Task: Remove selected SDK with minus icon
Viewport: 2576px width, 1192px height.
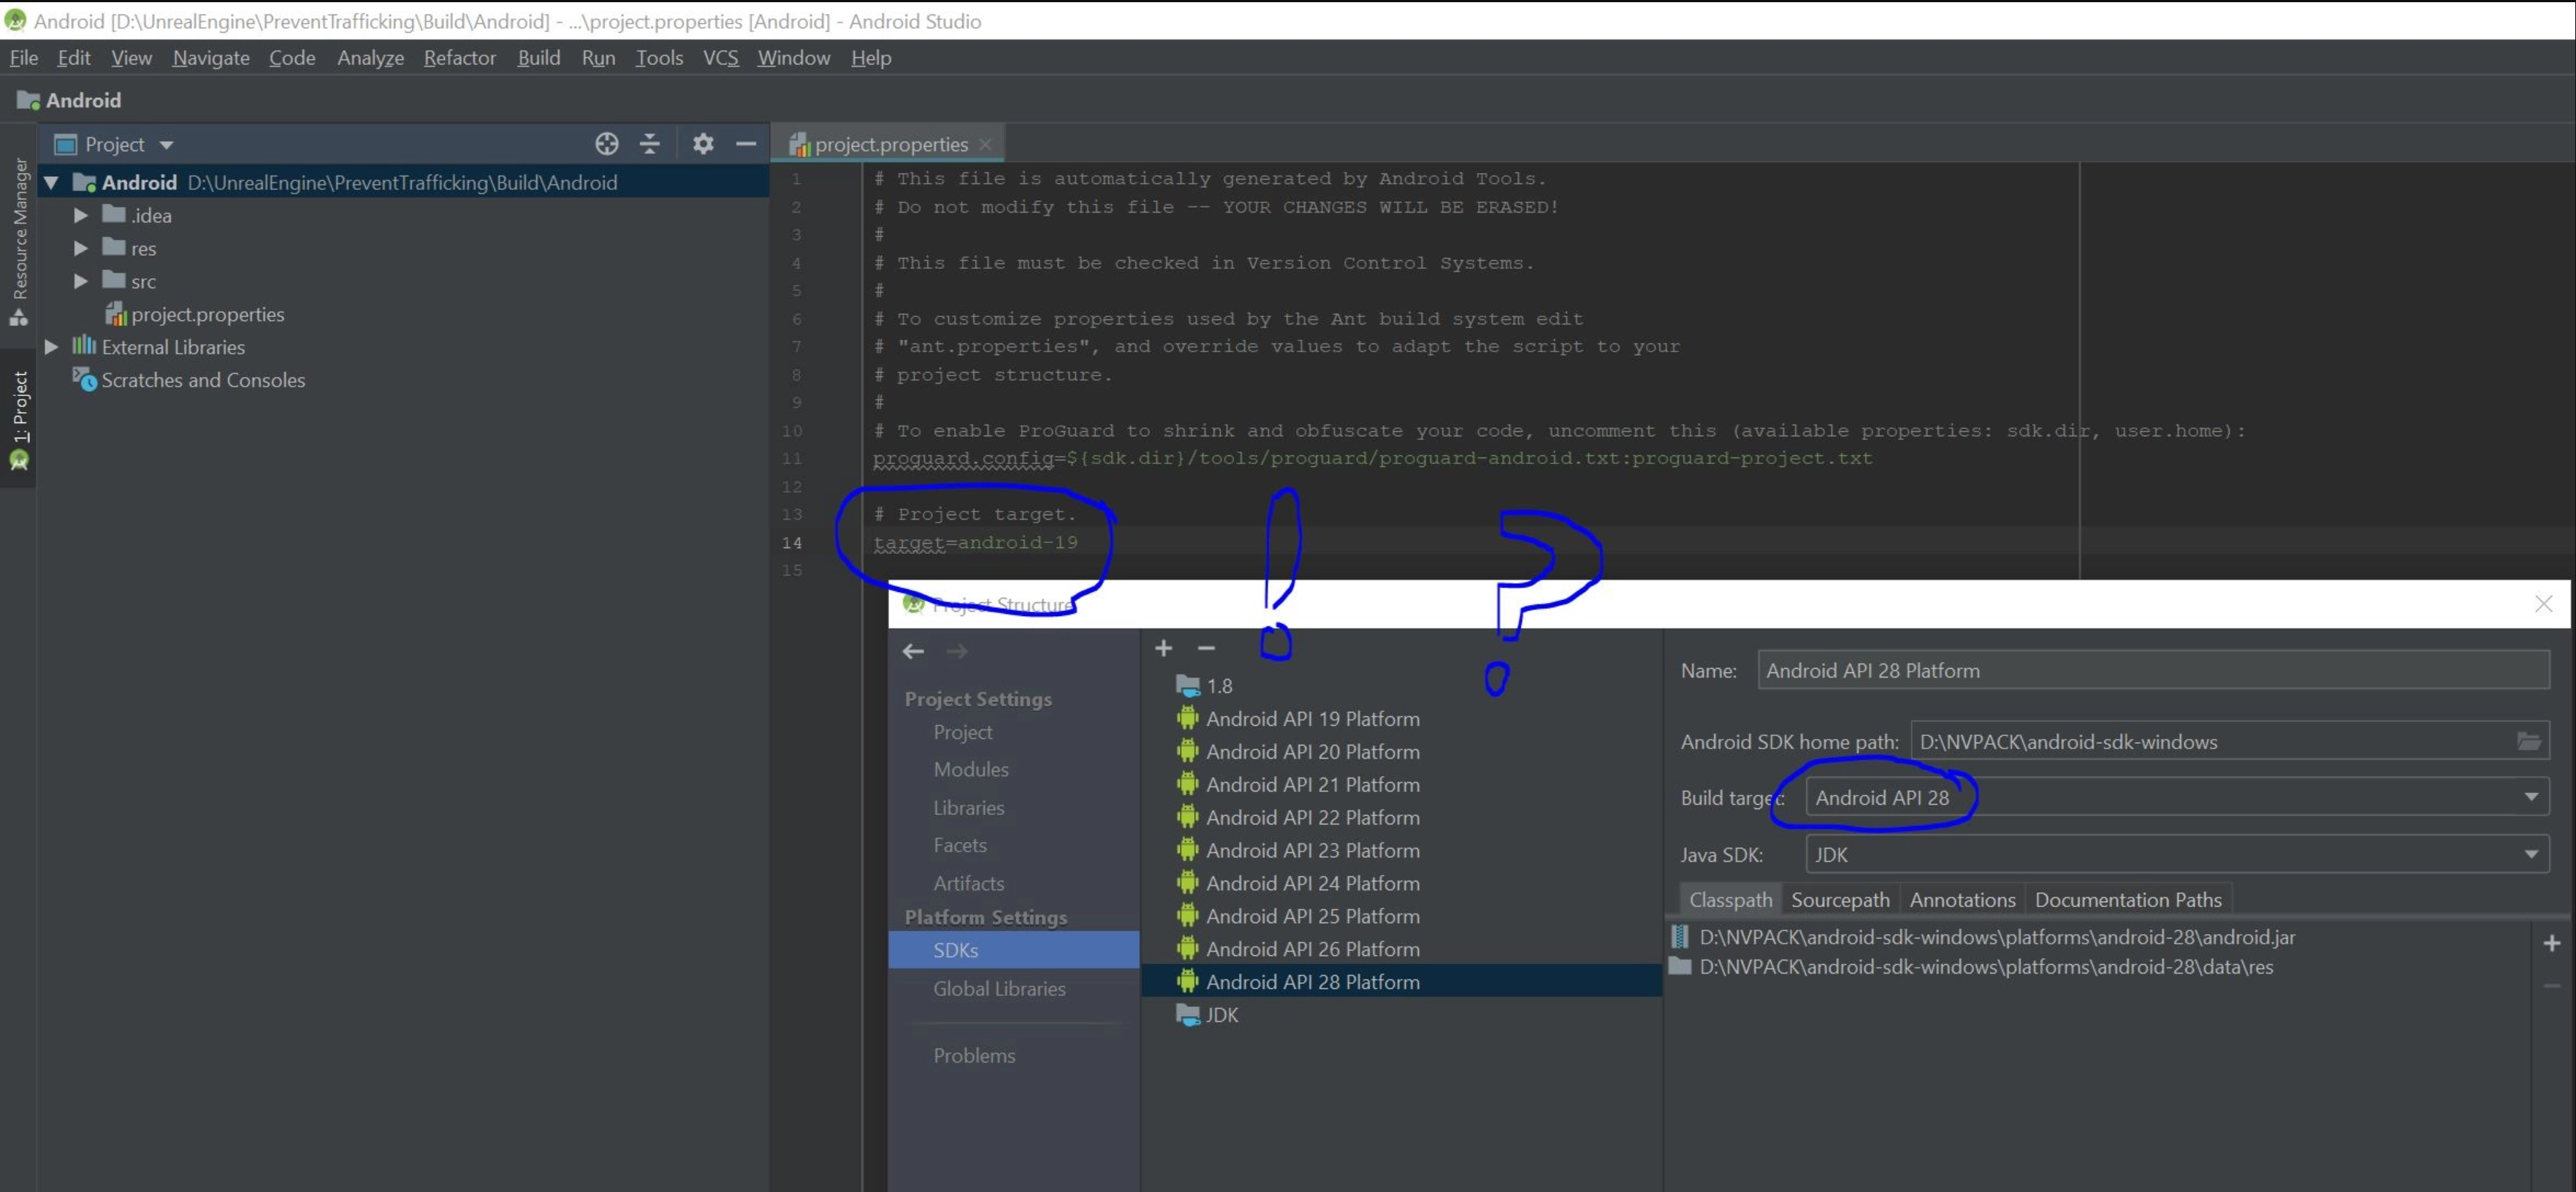Action: click(1206, 648)
